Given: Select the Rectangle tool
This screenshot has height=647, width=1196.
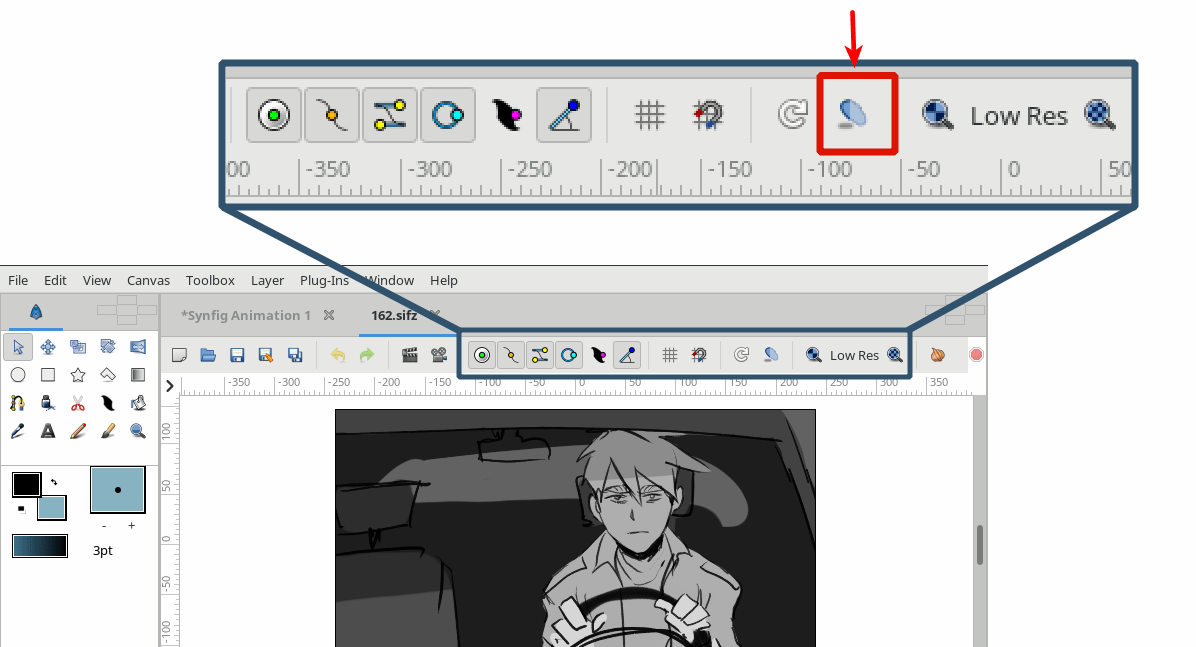Looking at the screenshot, I should point(48,375).
